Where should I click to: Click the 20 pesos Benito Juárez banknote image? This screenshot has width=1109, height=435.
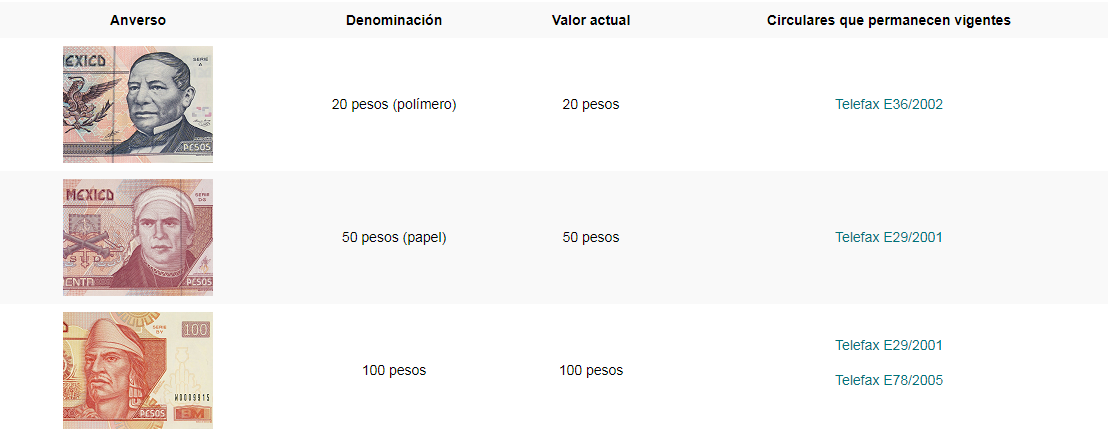(138, 105)
